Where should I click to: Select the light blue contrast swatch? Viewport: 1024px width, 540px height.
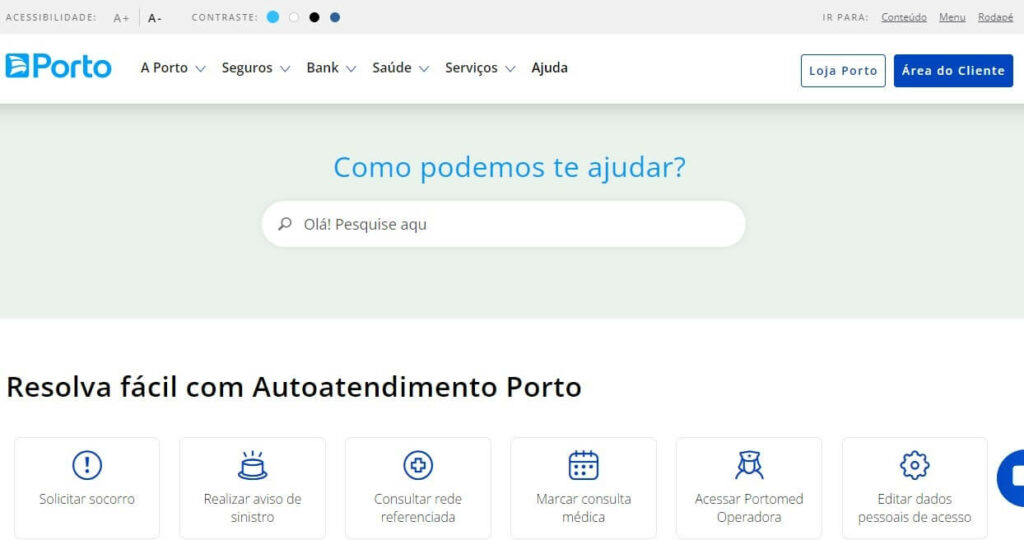coord(273,17)
